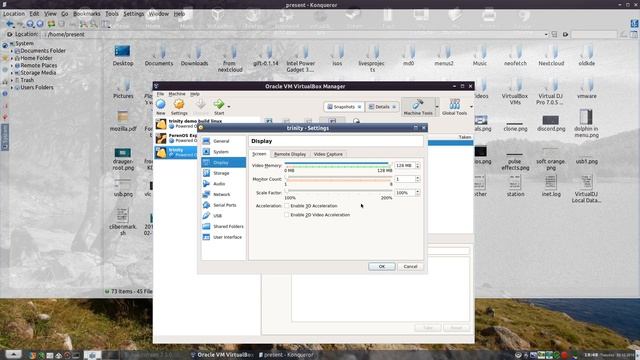Adjust the Video Memory spinner arrows

418,165
